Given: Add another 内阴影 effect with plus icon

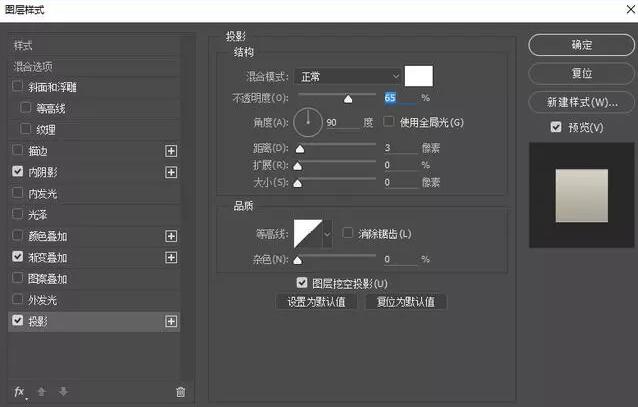Looking at the screenshot, I should pos(171,172).
